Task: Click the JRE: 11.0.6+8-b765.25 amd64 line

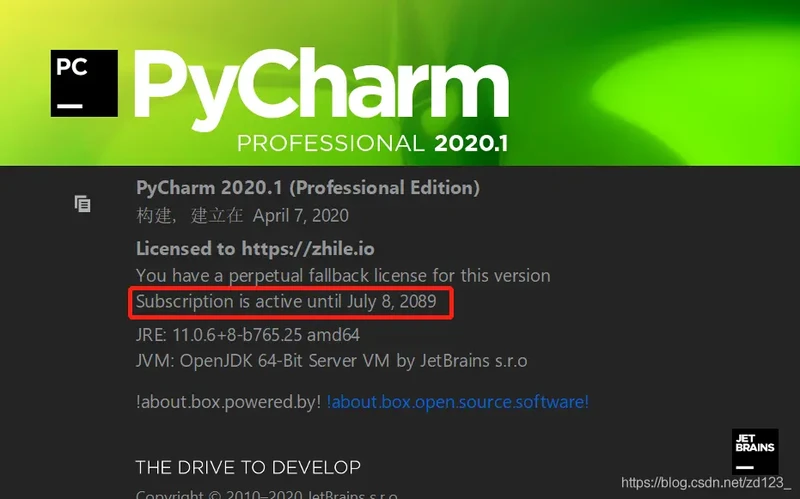Action: (x=247, y=335)
